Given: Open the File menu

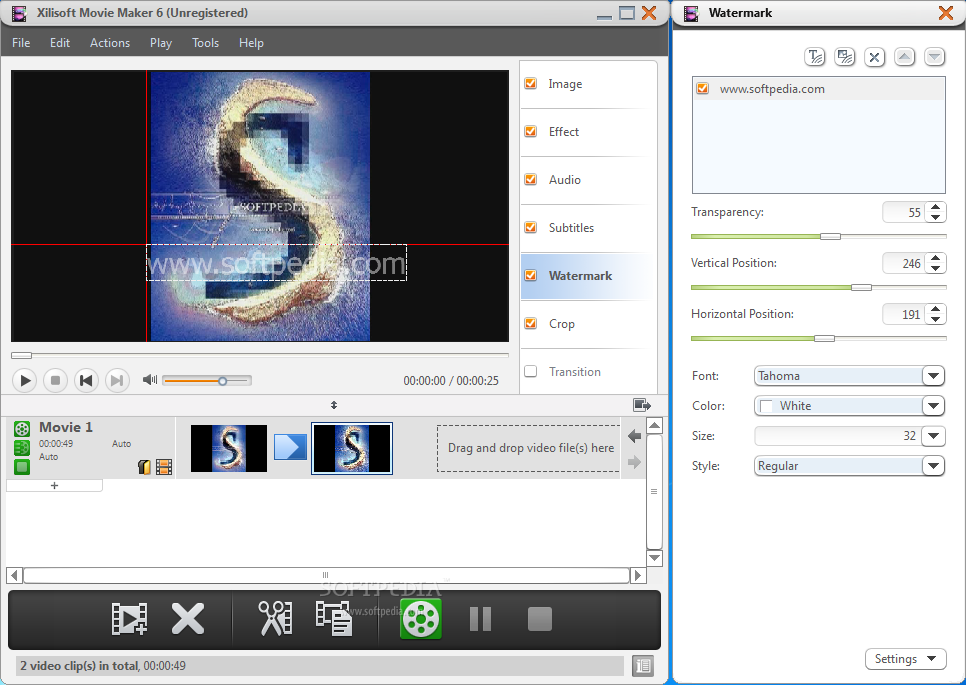Looking at the screenshot, I should coord(21,43).
